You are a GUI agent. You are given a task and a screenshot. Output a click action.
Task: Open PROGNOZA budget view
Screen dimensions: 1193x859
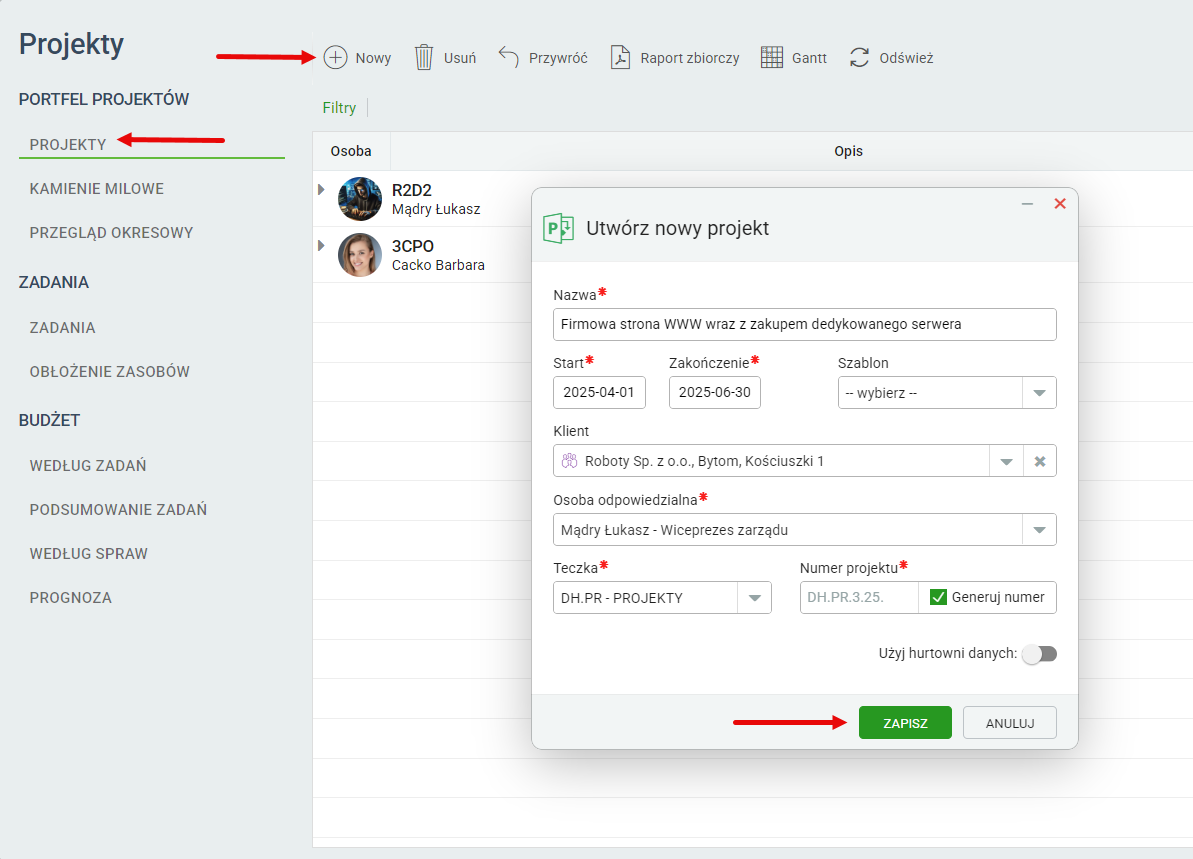point(70,598)
